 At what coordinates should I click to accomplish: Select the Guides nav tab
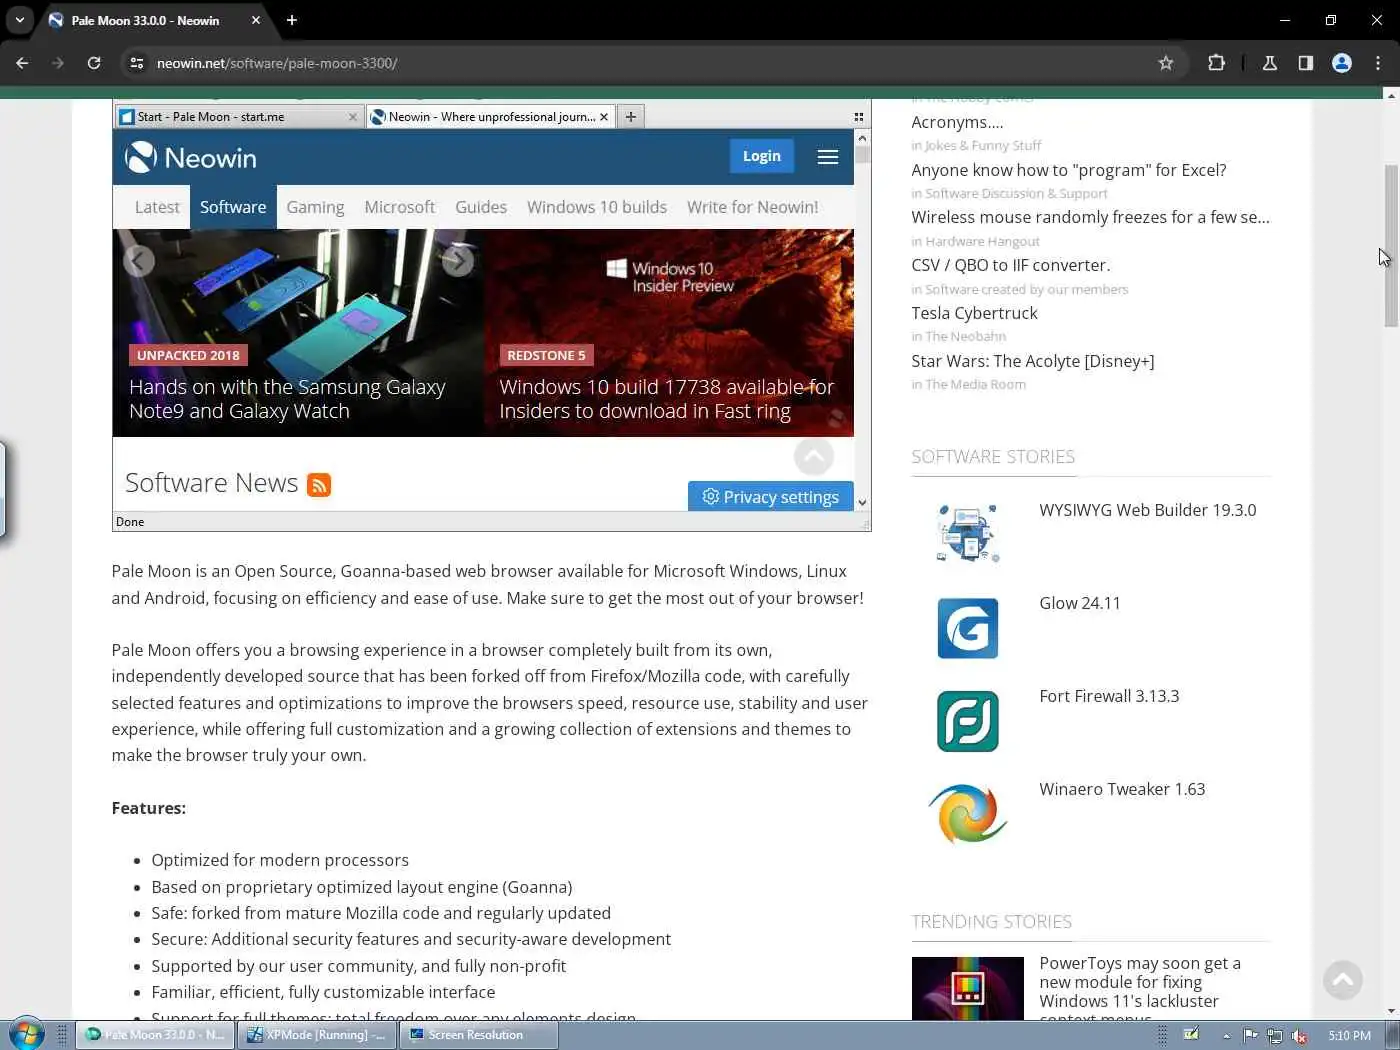481,207
